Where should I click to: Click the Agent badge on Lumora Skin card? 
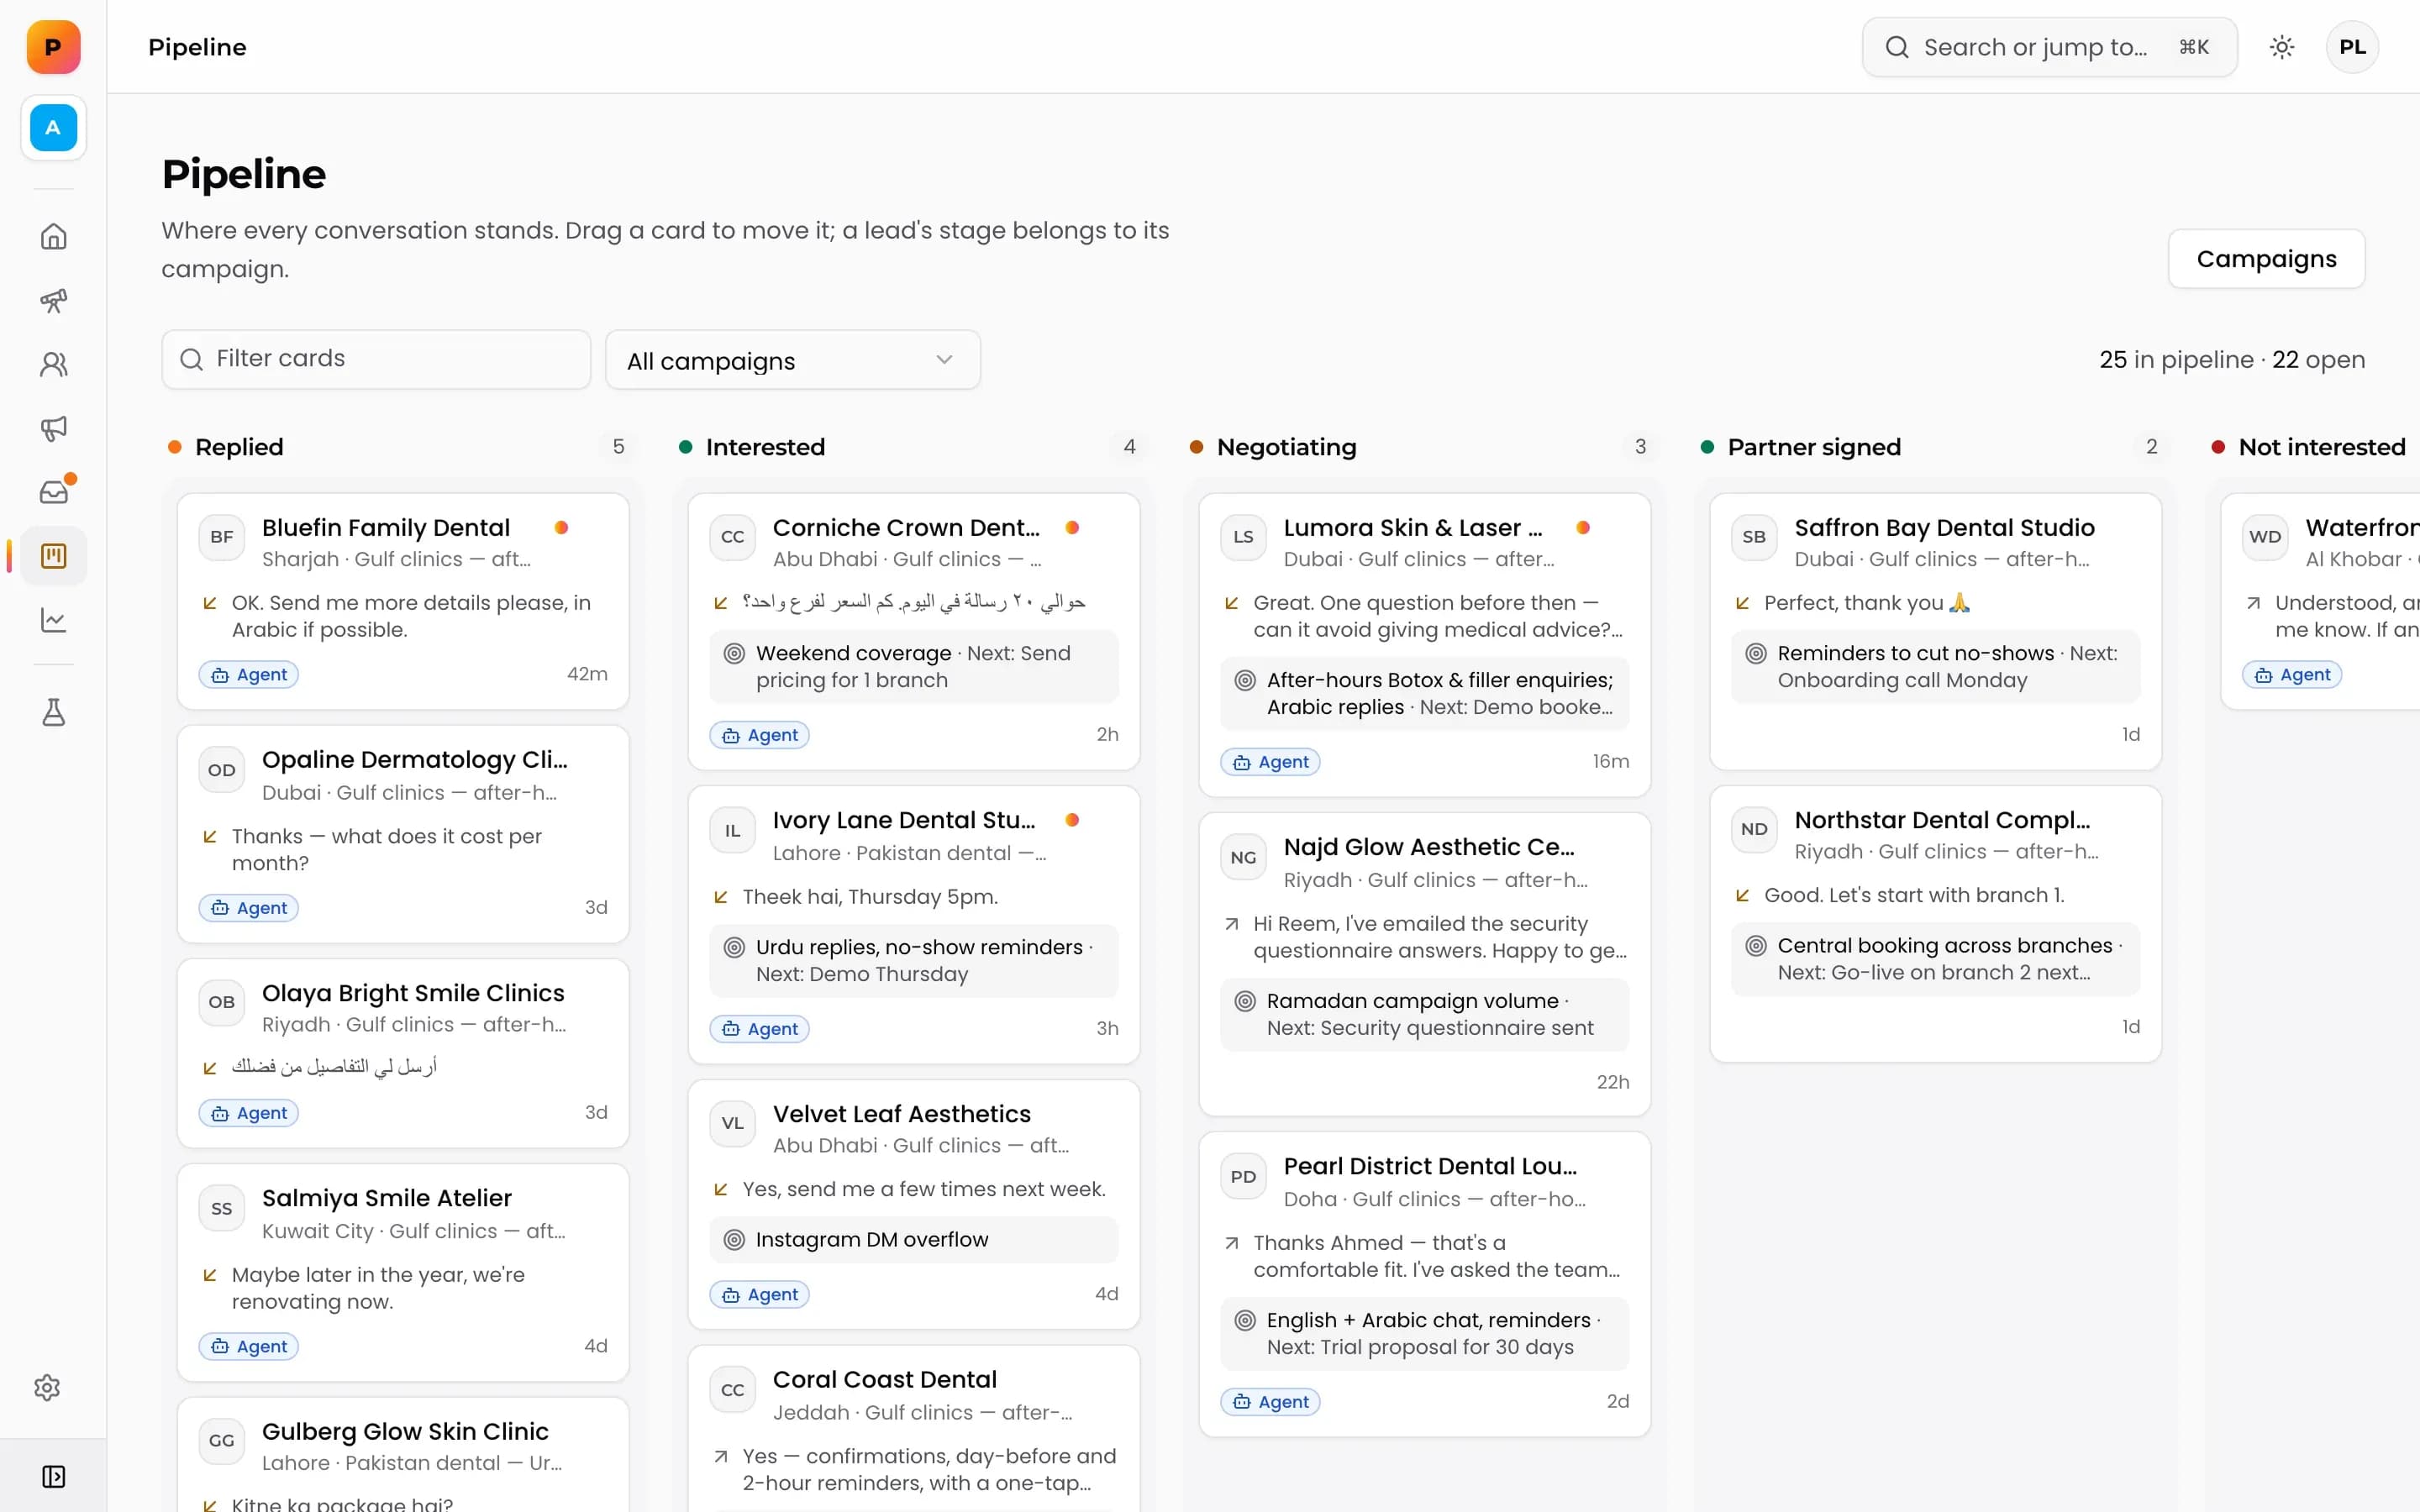(x=1270, y=762)
